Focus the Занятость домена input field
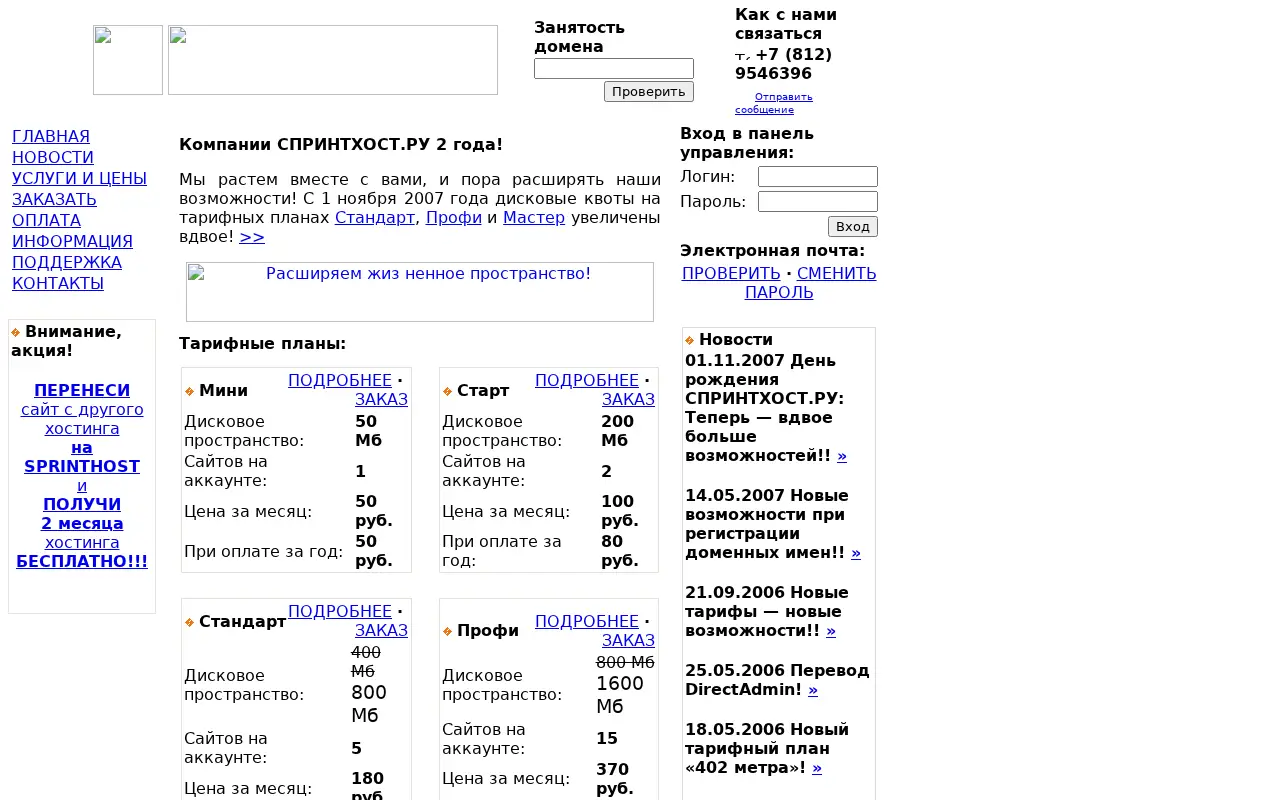This screenshot has height=800, width=1280. pyautogui.click(x=614, y=68)
